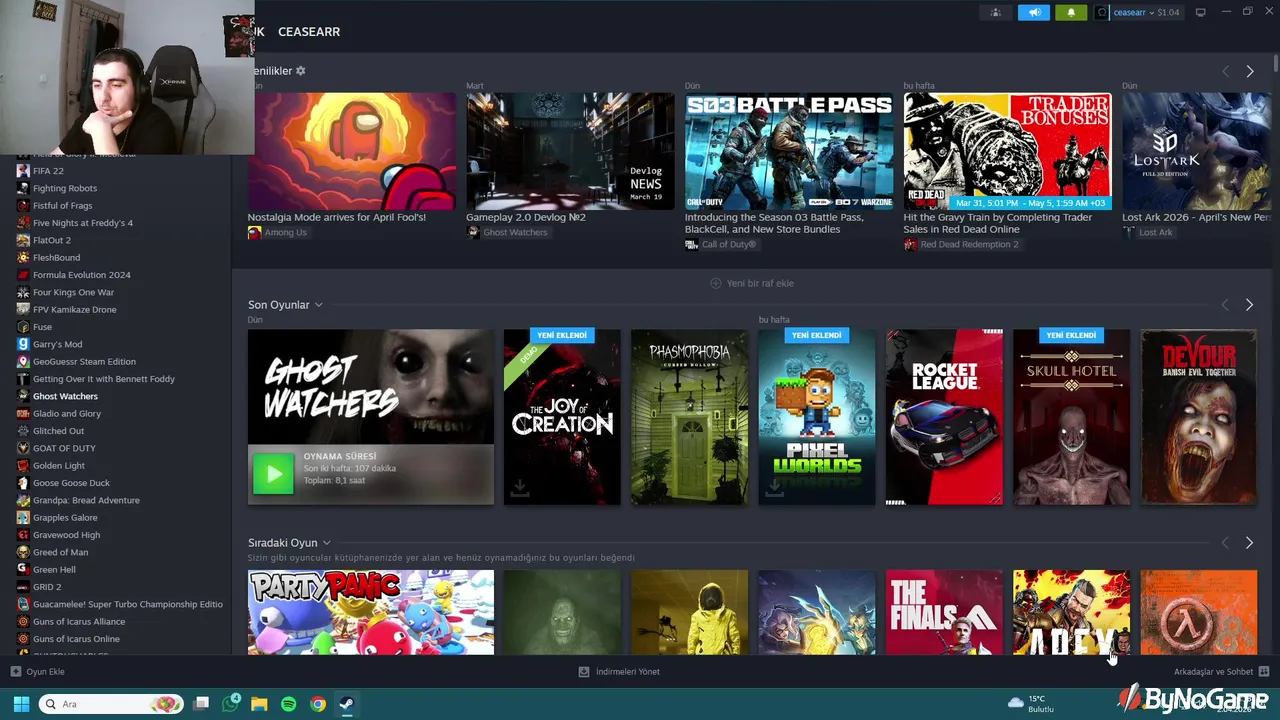Image resolution: width=1280 pixels, height=720 pixels.
Task: Click download icon on Pixel Worlds cover
Action: coord(774,488)
